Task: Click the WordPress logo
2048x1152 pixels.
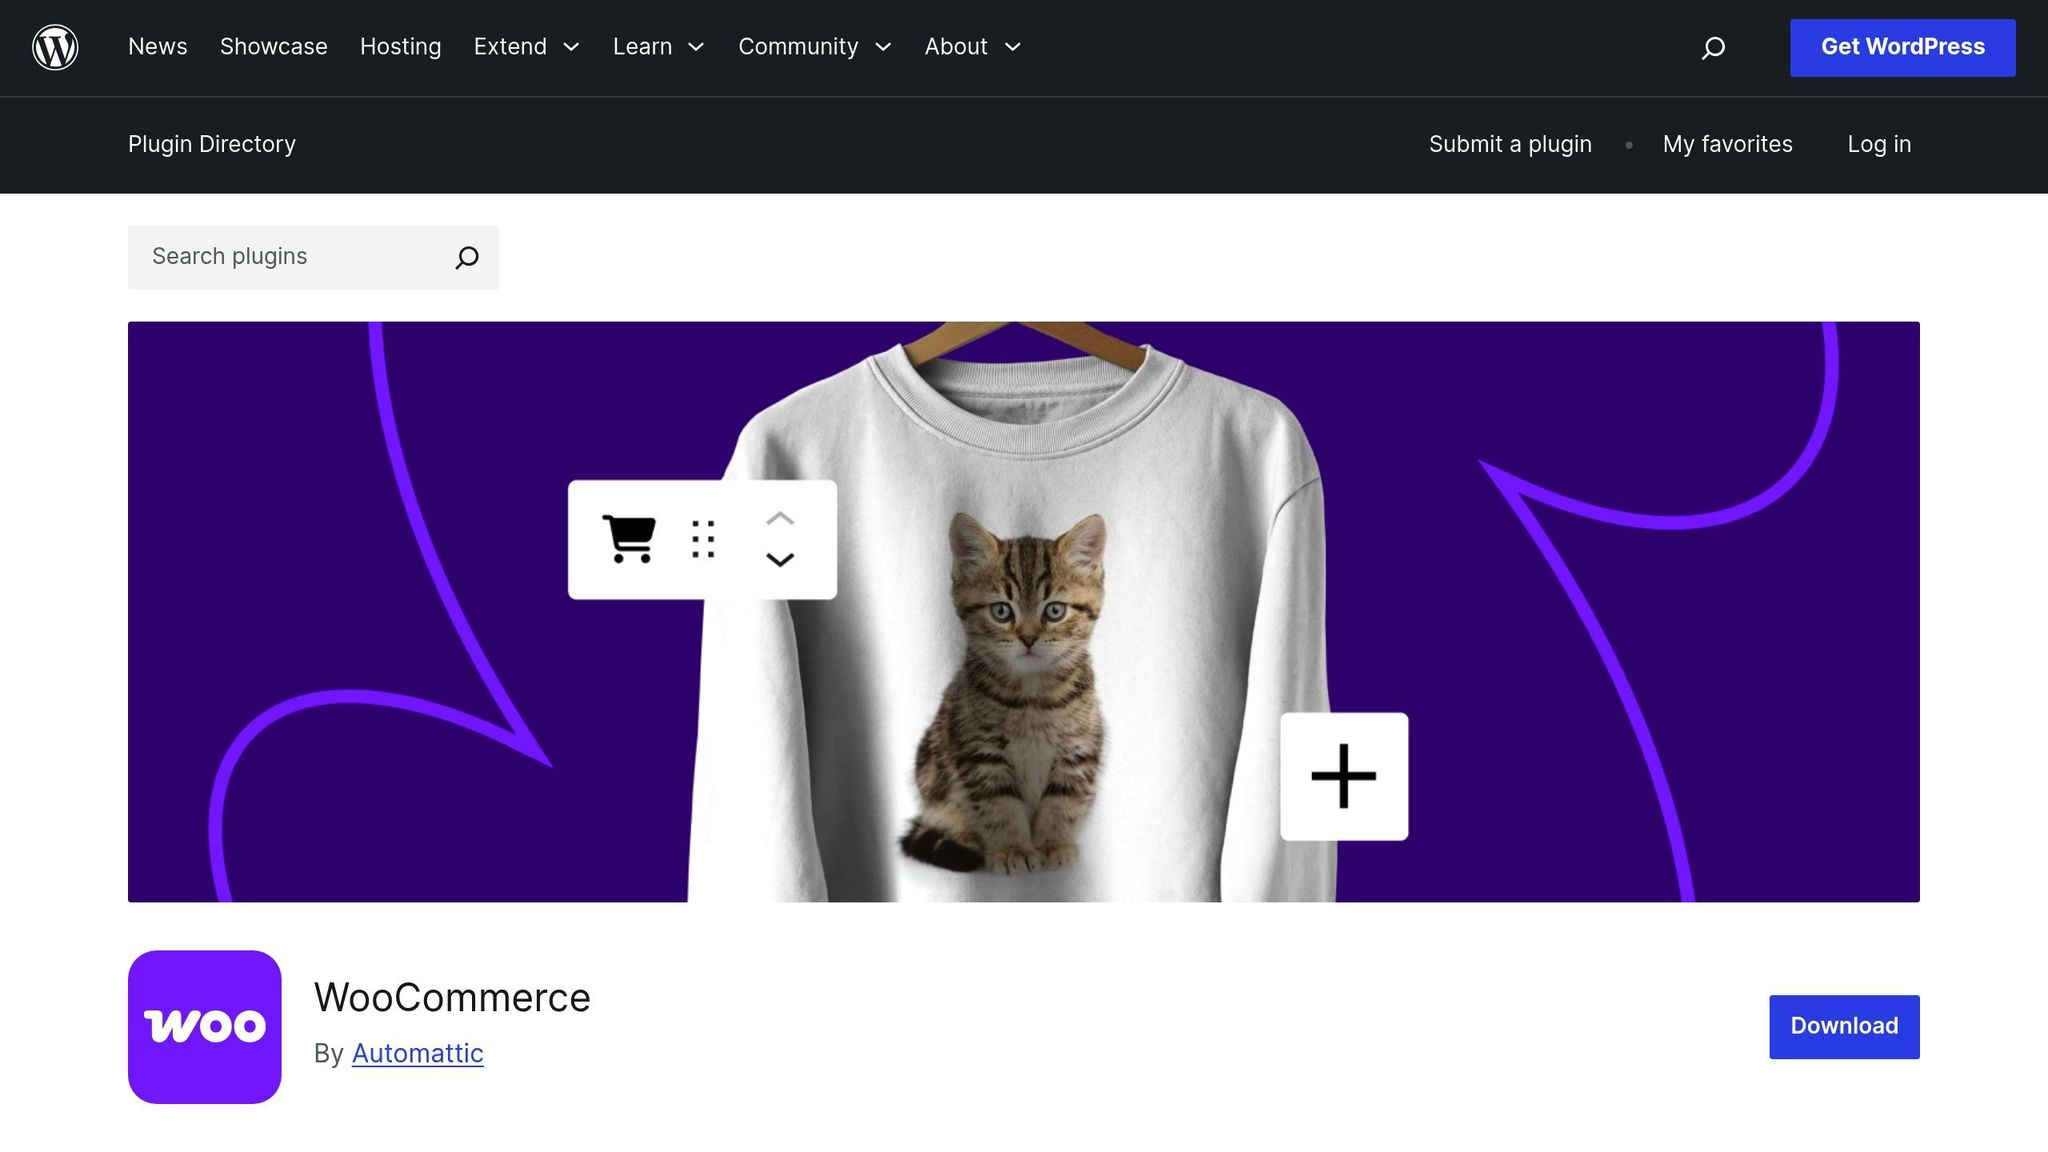Action: pos(55,47)
